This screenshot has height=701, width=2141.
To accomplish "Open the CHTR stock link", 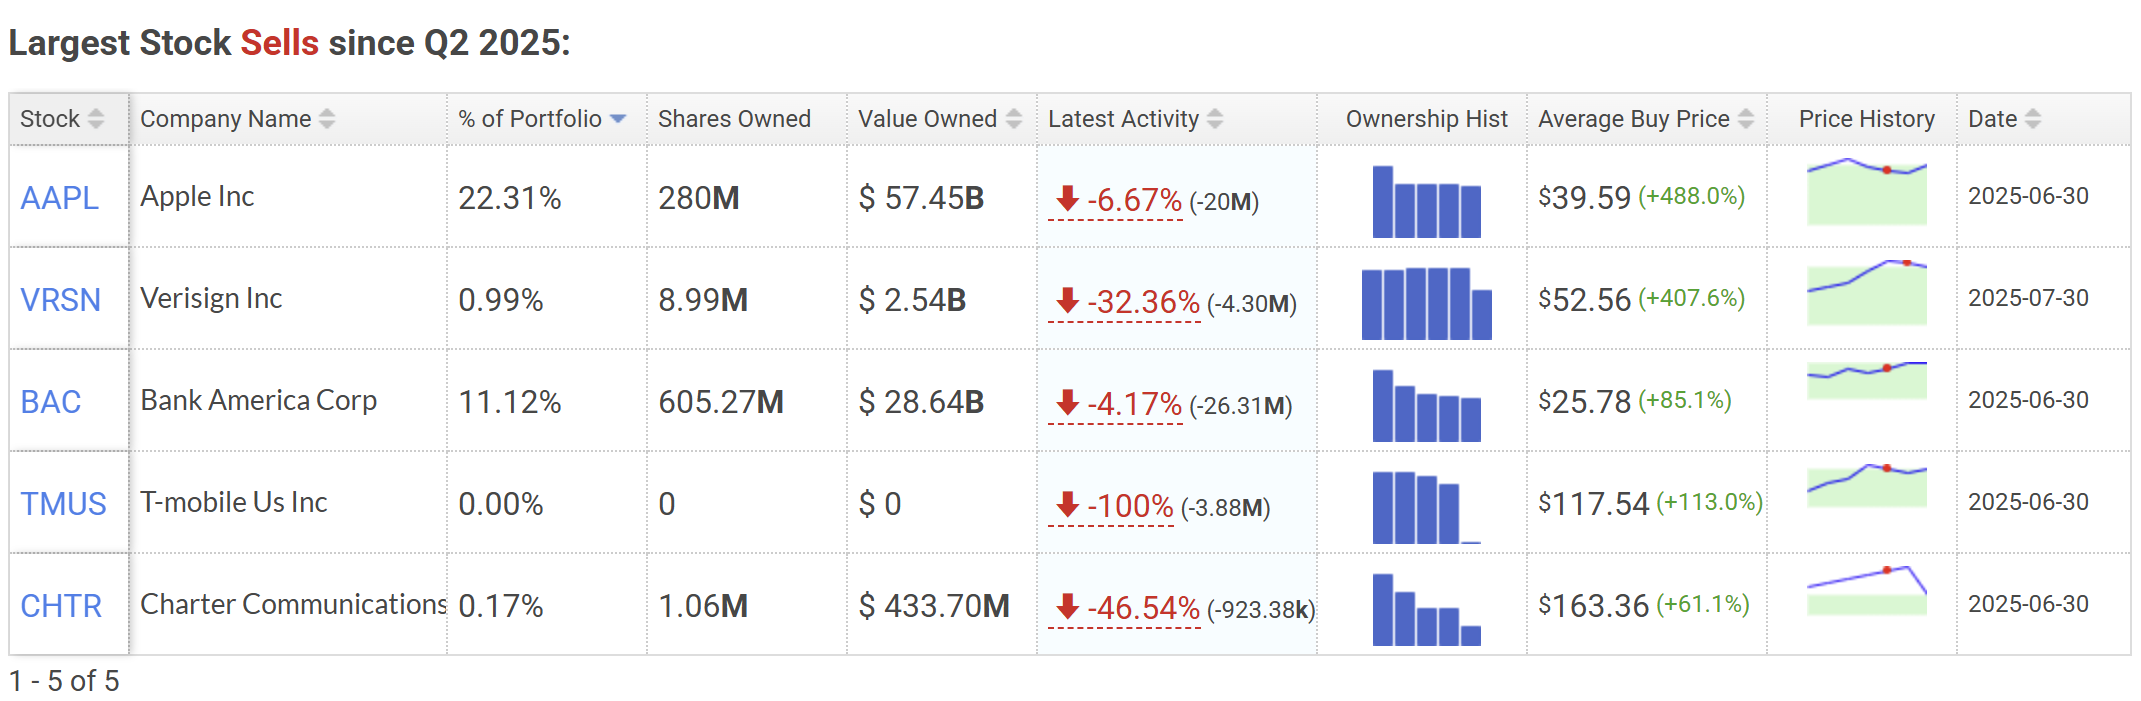I will tap(61, 606).
